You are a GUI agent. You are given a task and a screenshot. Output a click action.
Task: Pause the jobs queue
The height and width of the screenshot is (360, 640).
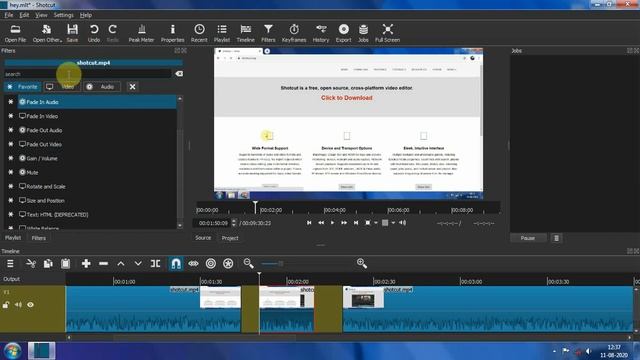pos(528,238)
